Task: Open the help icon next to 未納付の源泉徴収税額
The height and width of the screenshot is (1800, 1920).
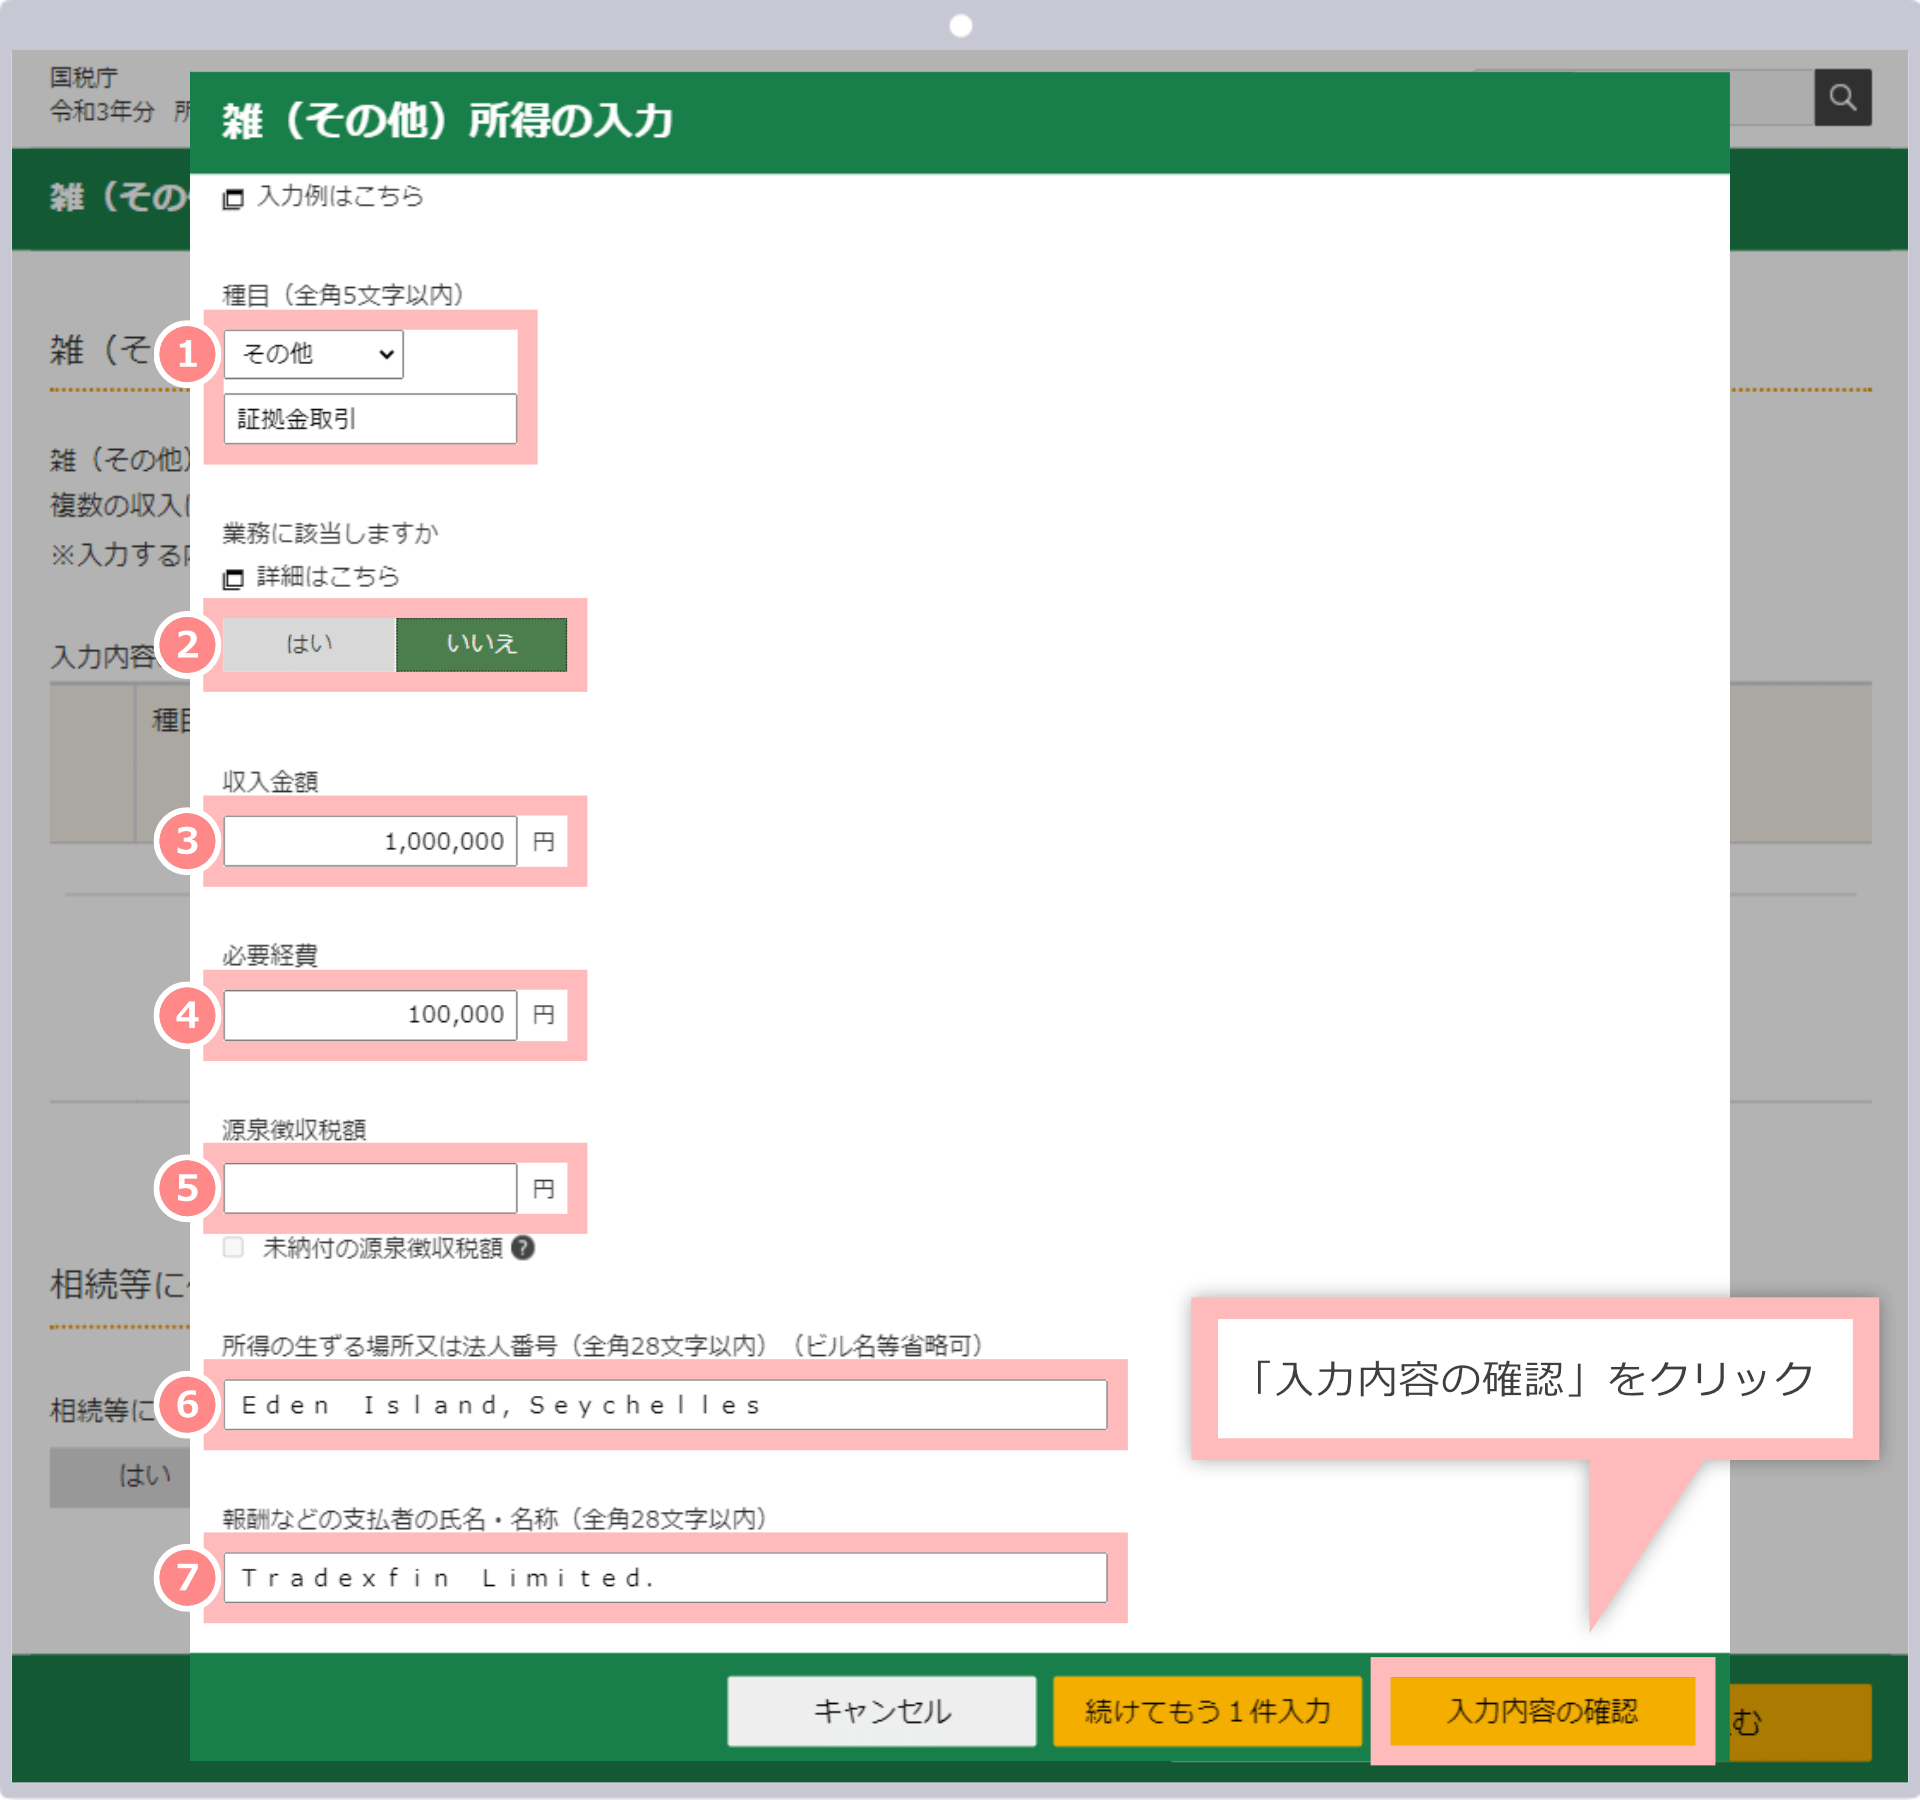Action: tap(524, 1248)
